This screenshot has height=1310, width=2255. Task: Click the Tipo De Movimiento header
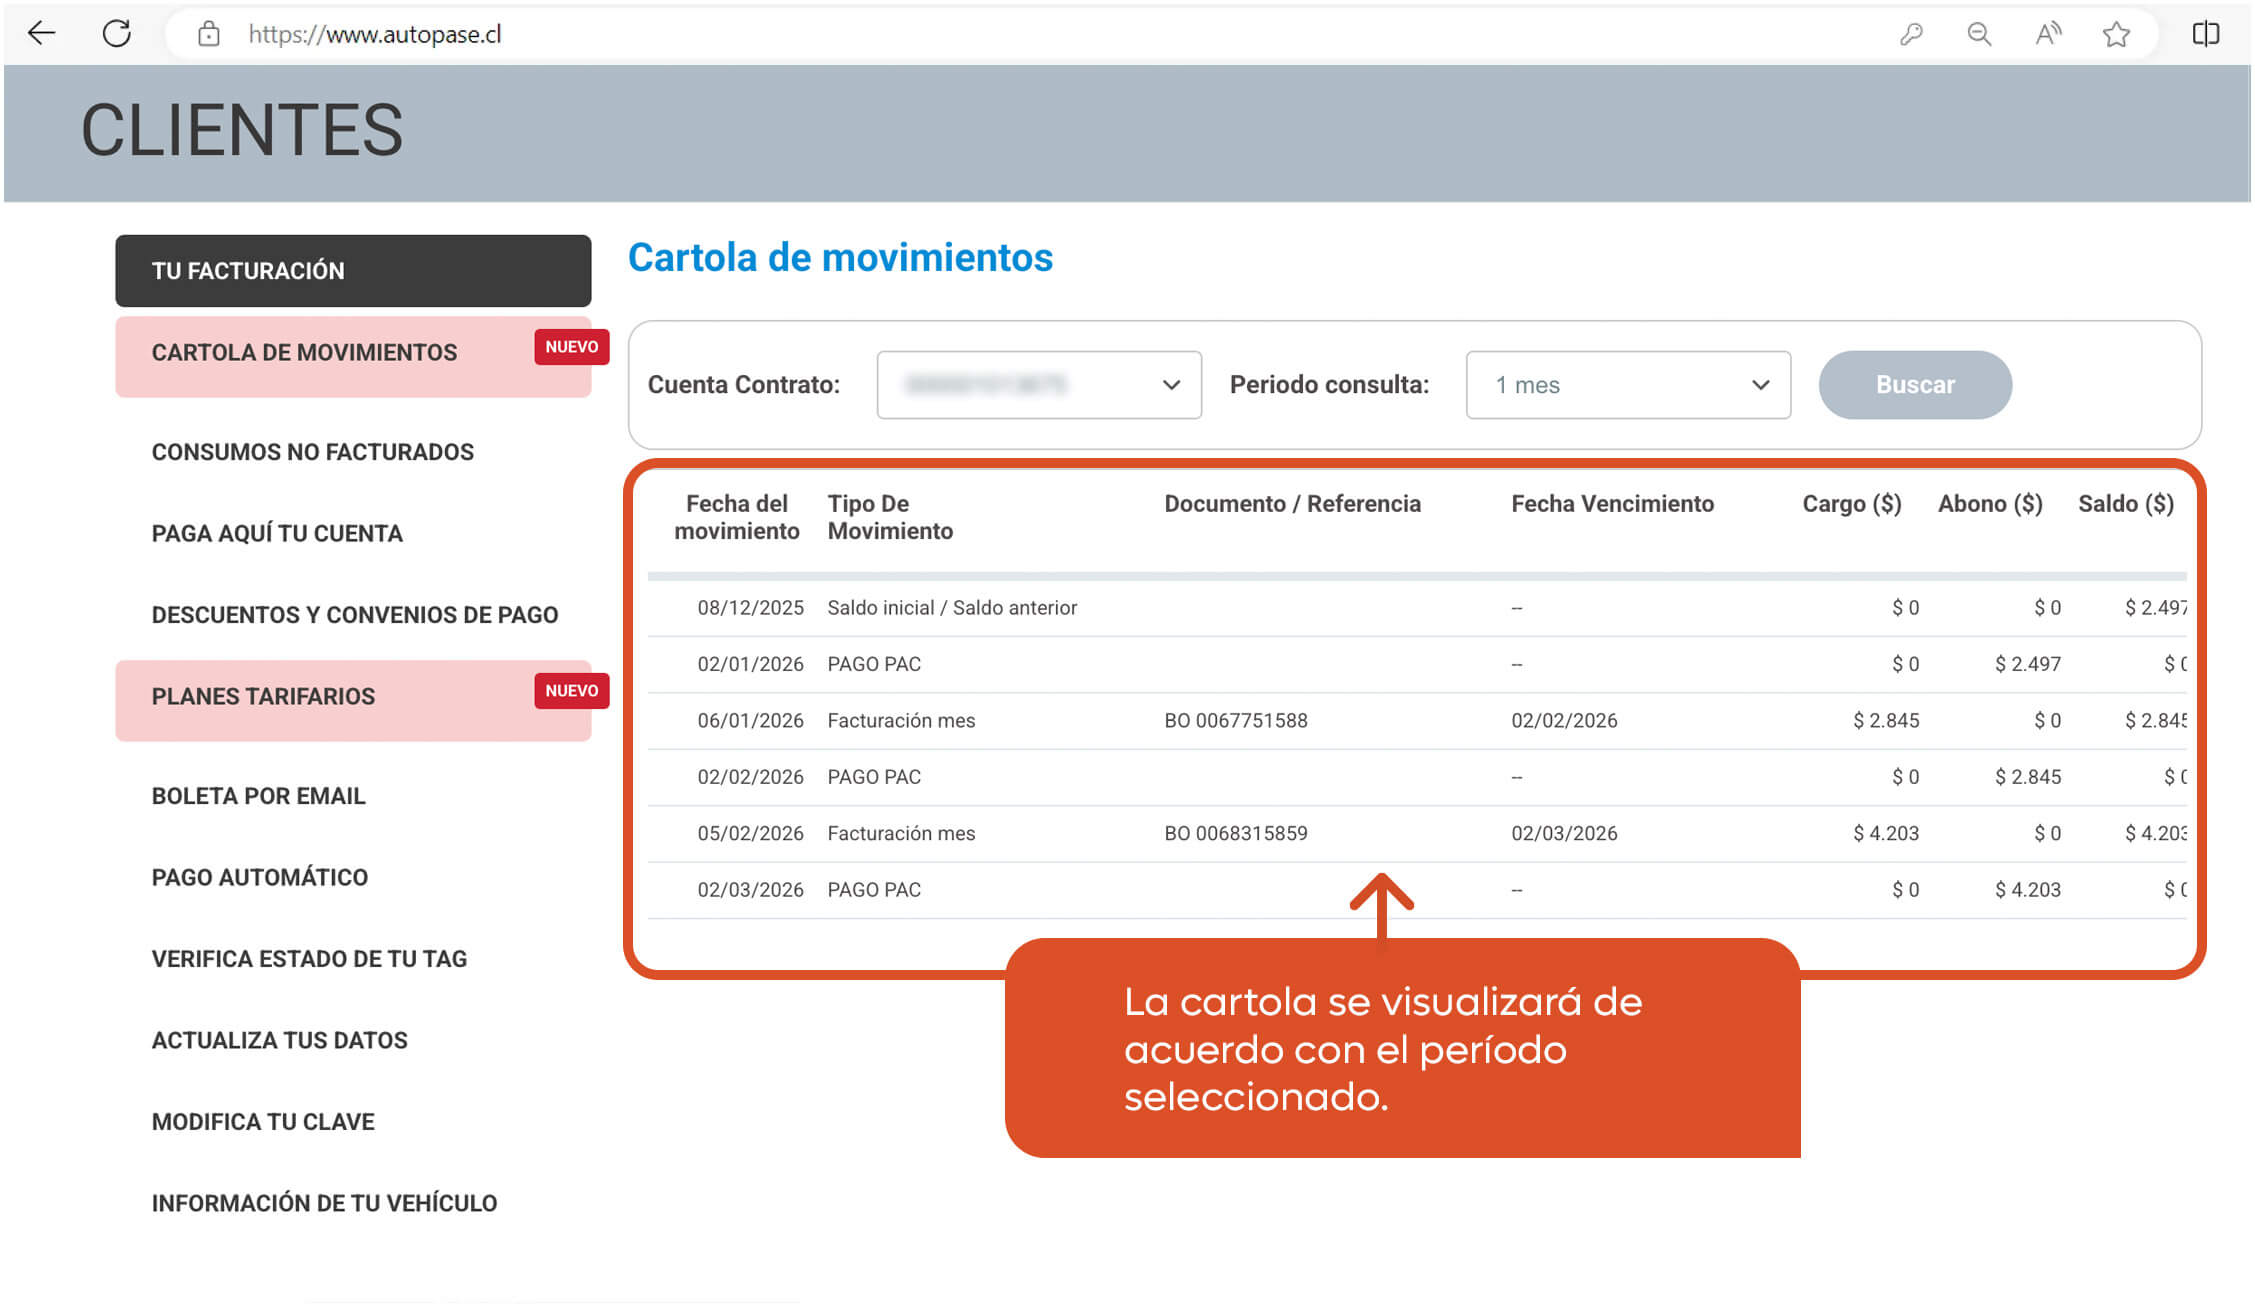coord(890,518)
